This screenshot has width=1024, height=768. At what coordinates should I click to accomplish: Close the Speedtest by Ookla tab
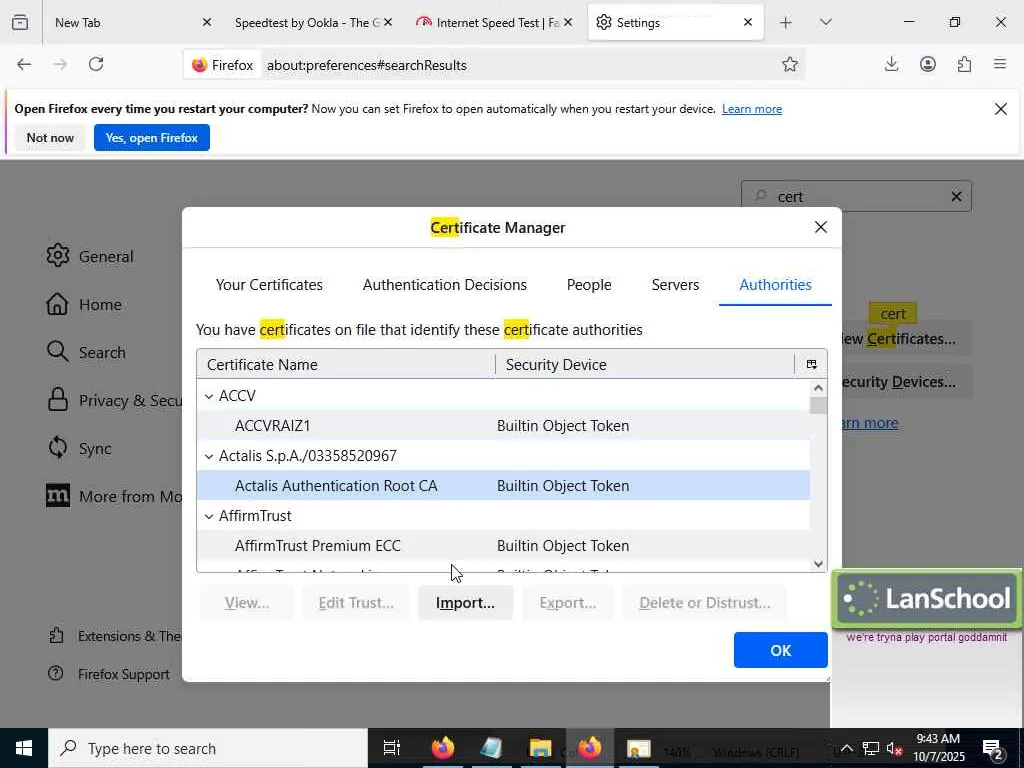388,22
